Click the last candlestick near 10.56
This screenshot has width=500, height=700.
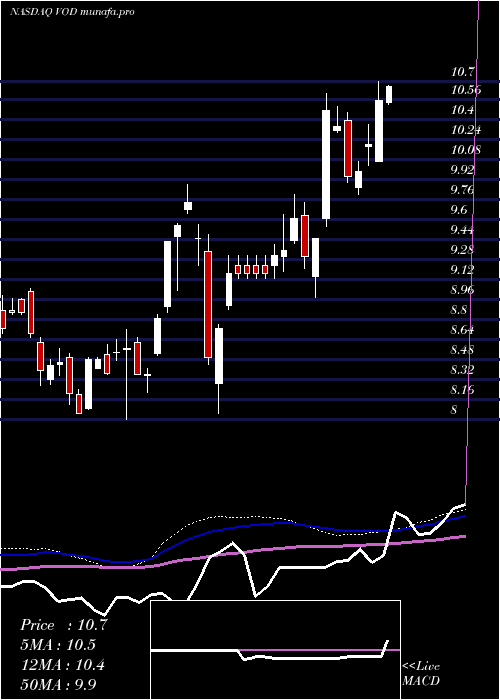pos(389,95)
